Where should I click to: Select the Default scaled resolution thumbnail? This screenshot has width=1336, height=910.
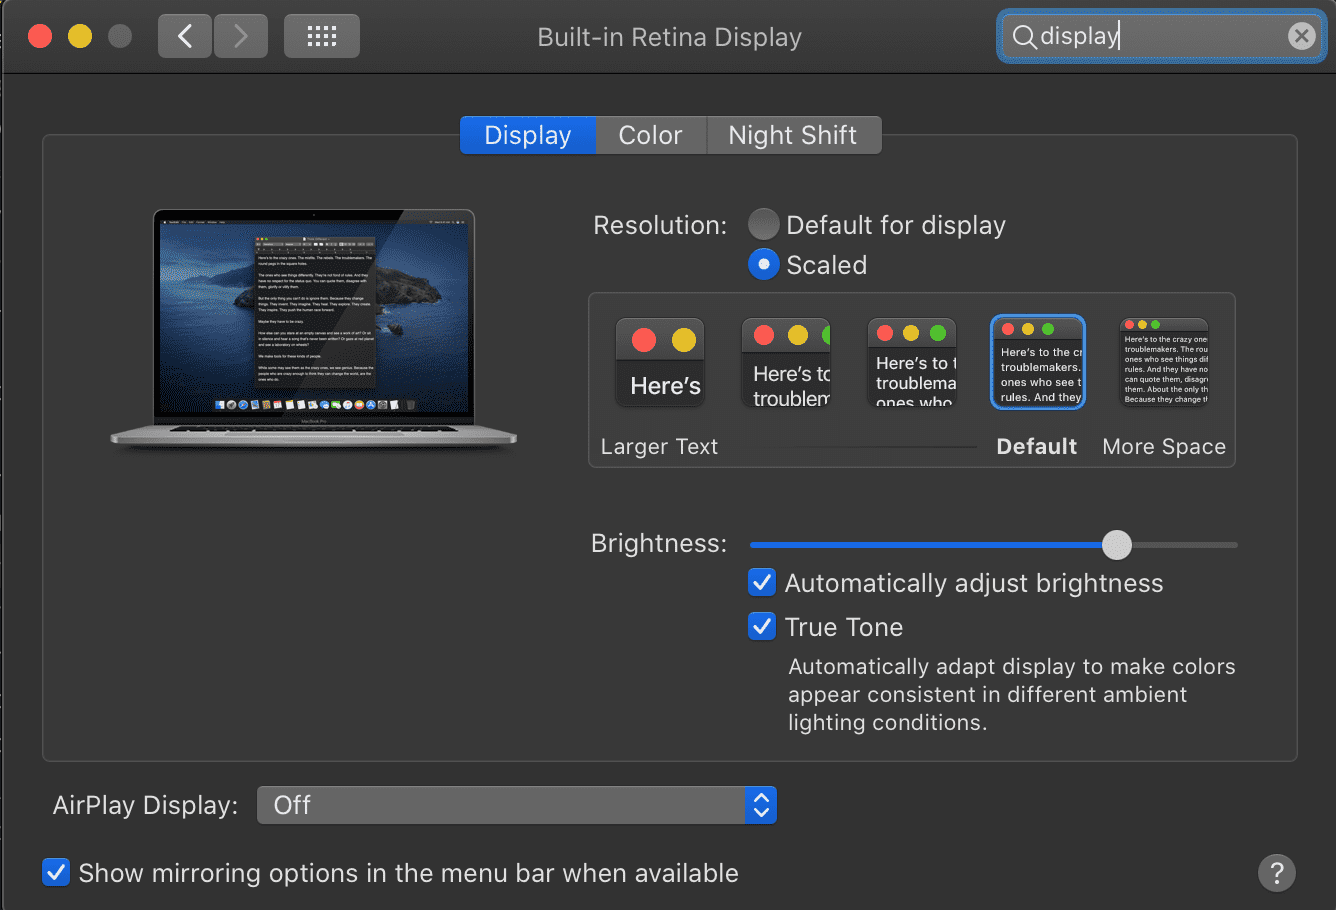1037,361
